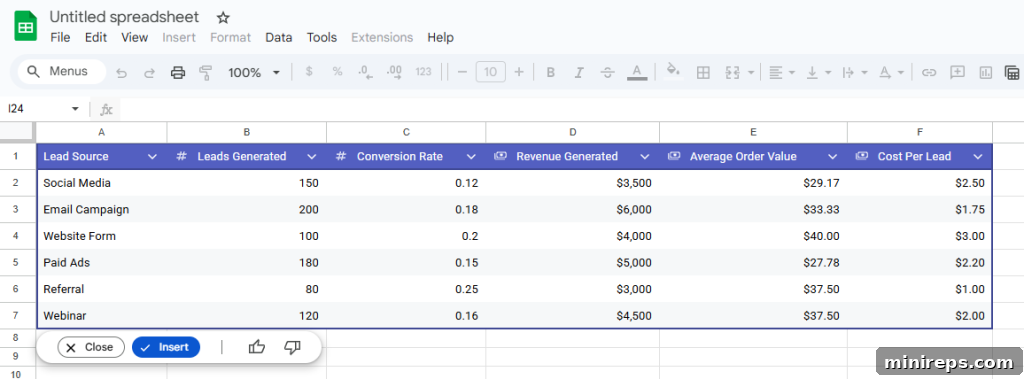Screen dimensions: 1024x379
Task: Format as percent
Action: (338, 72)
